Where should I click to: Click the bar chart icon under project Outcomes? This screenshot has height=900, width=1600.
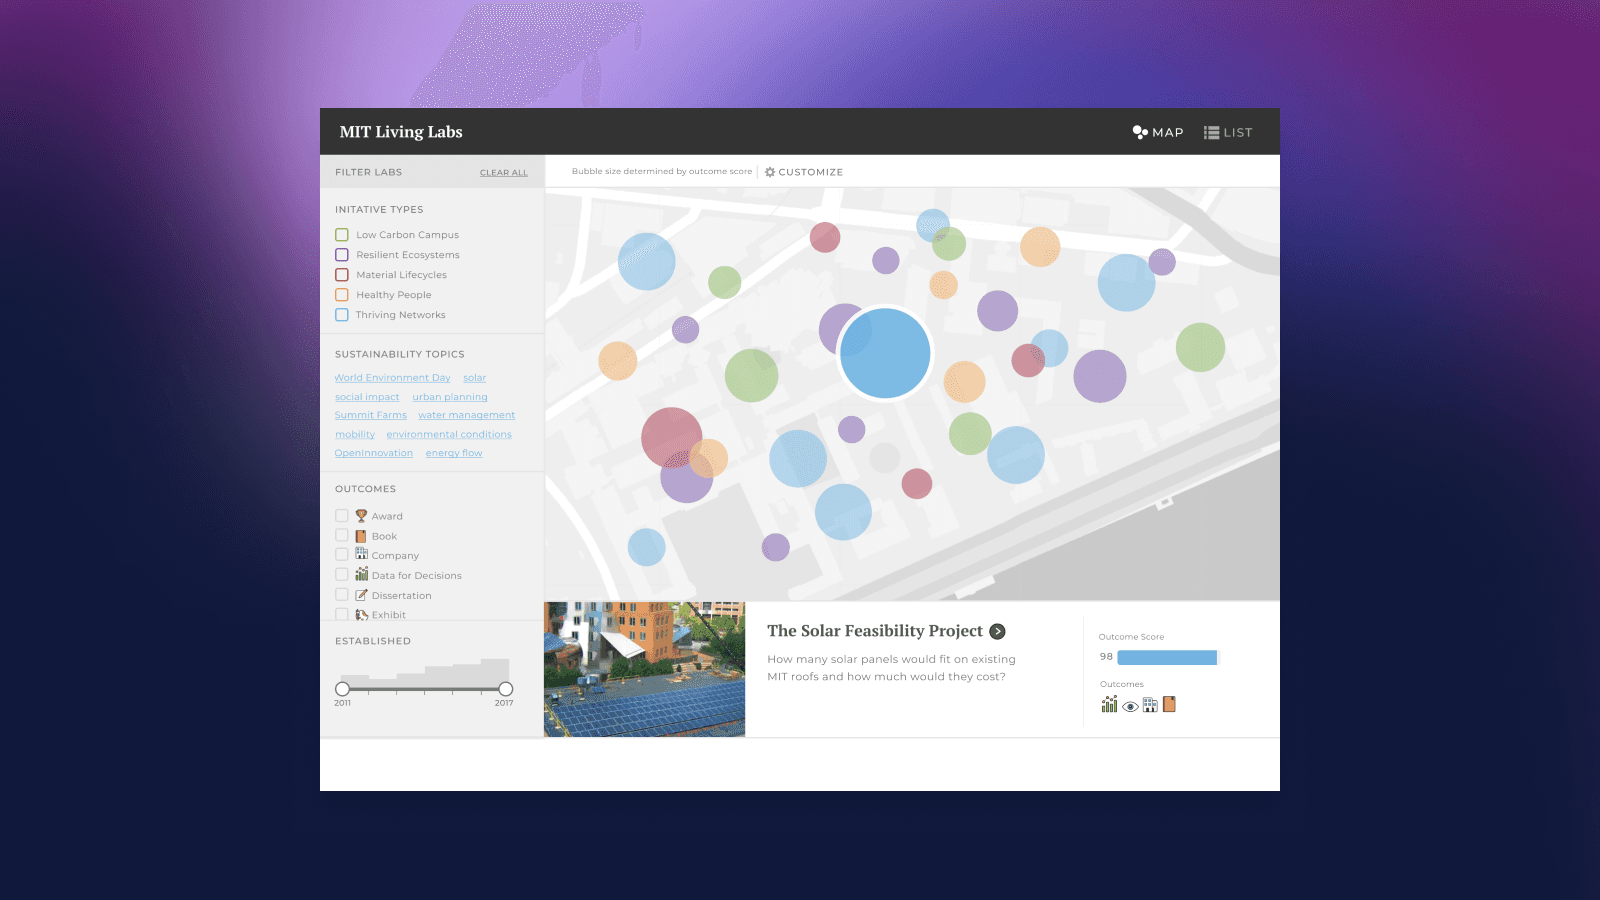(1109, 704)
